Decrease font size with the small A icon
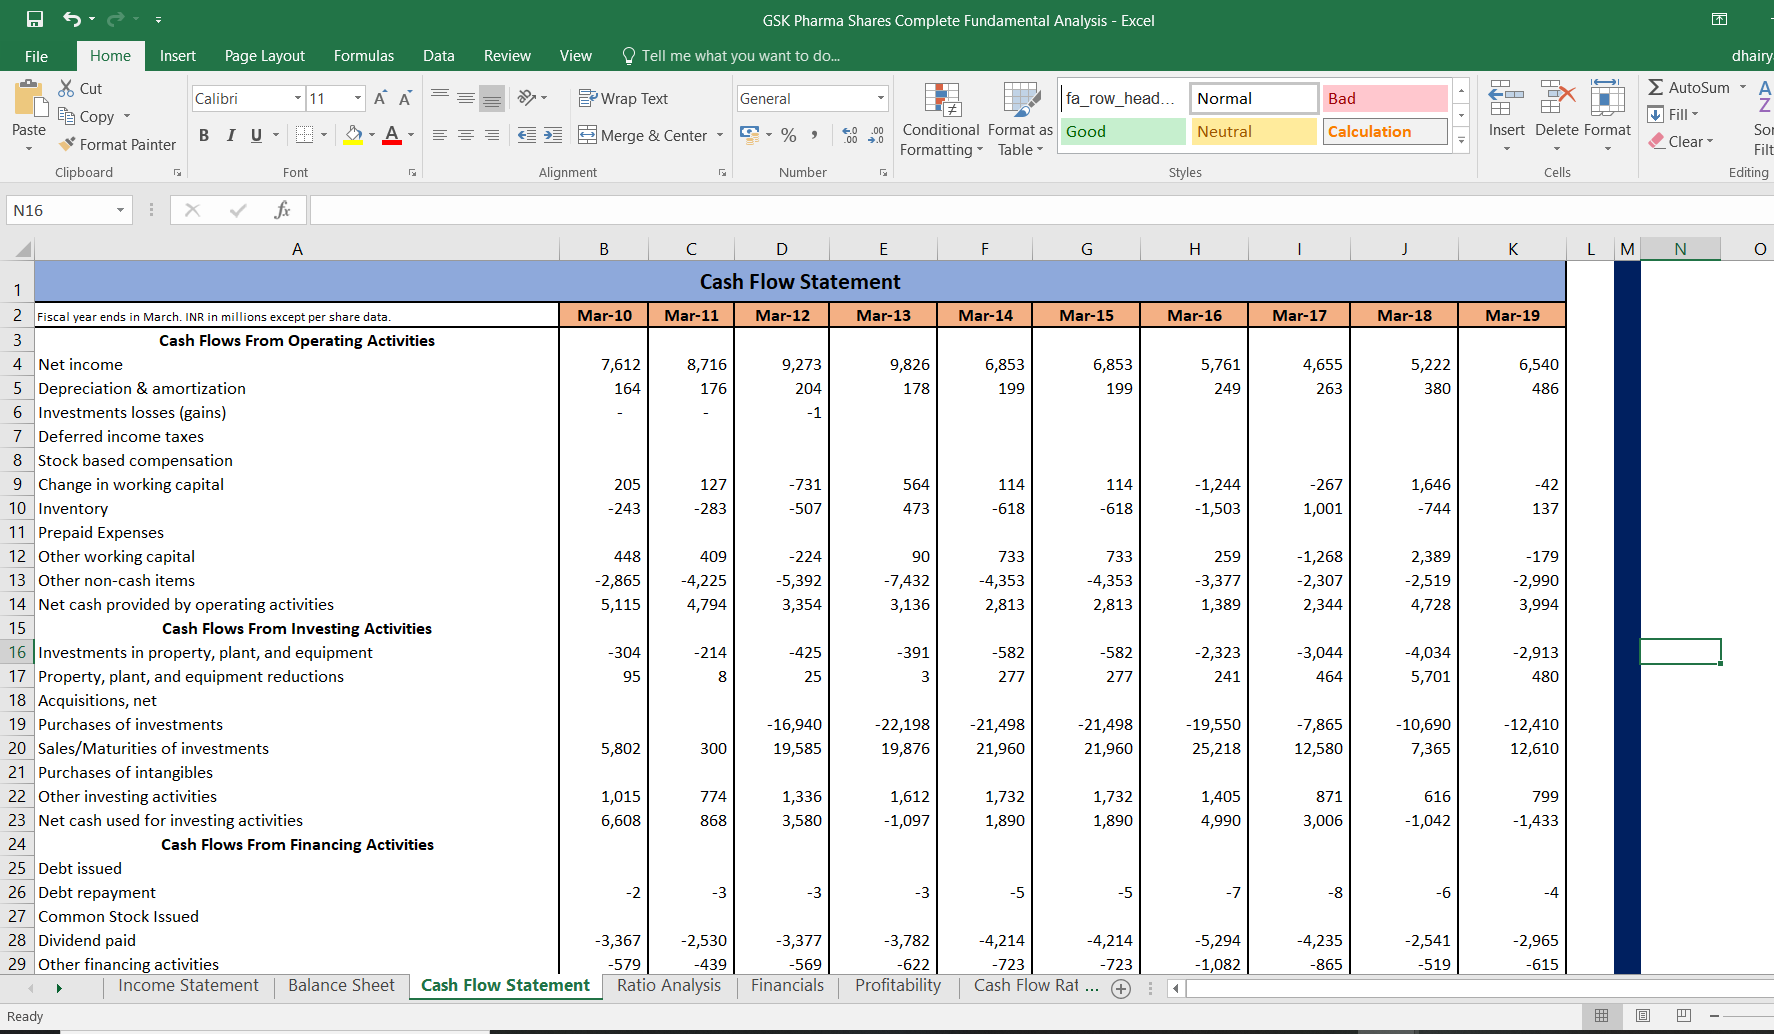Image resolution: width=1774 pixels, height=1034 pixels. [x=405, y=98]
